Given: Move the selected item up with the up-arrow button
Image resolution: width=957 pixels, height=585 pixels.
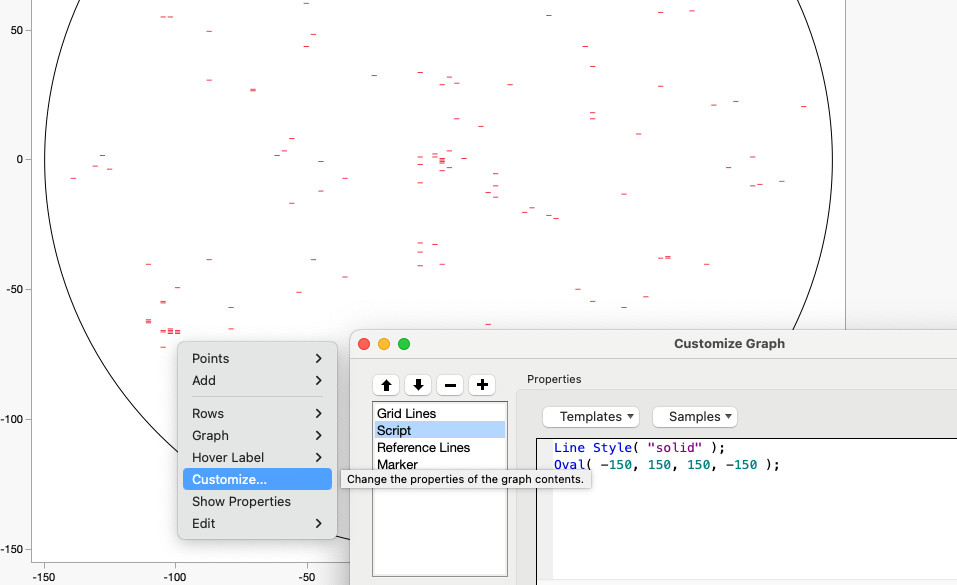Looking at the screenshot, I should coord(386,385).
